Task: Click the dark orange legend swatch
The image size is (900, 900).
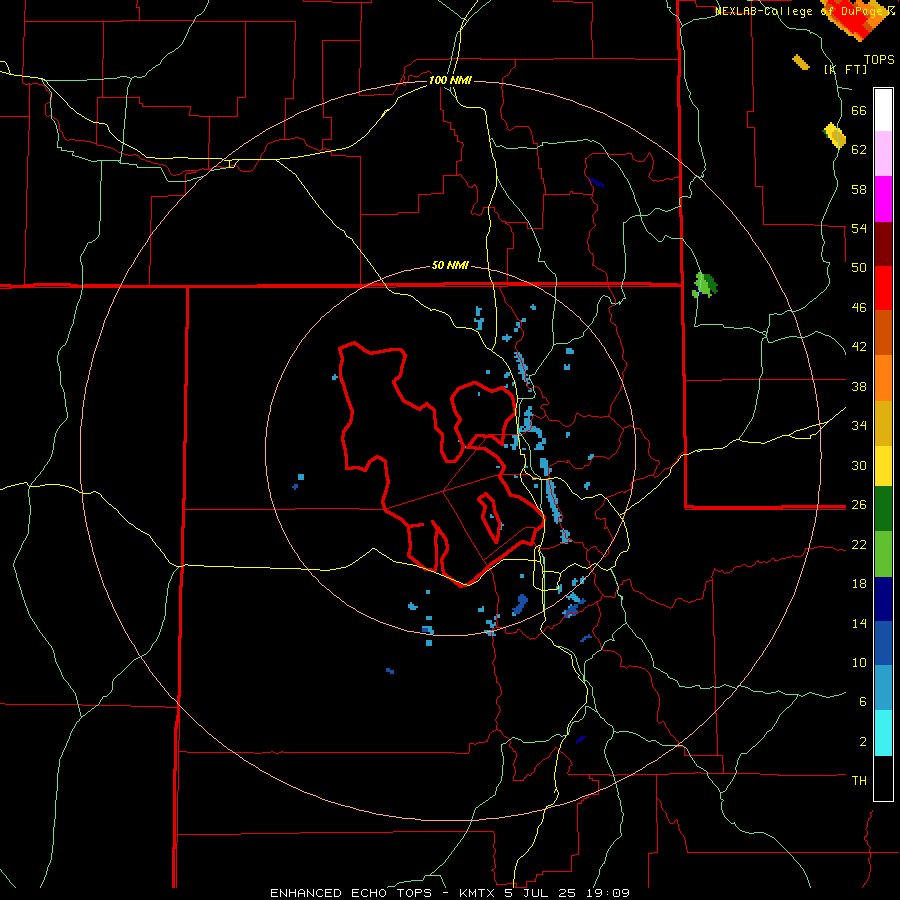Action: click(883, 332)
